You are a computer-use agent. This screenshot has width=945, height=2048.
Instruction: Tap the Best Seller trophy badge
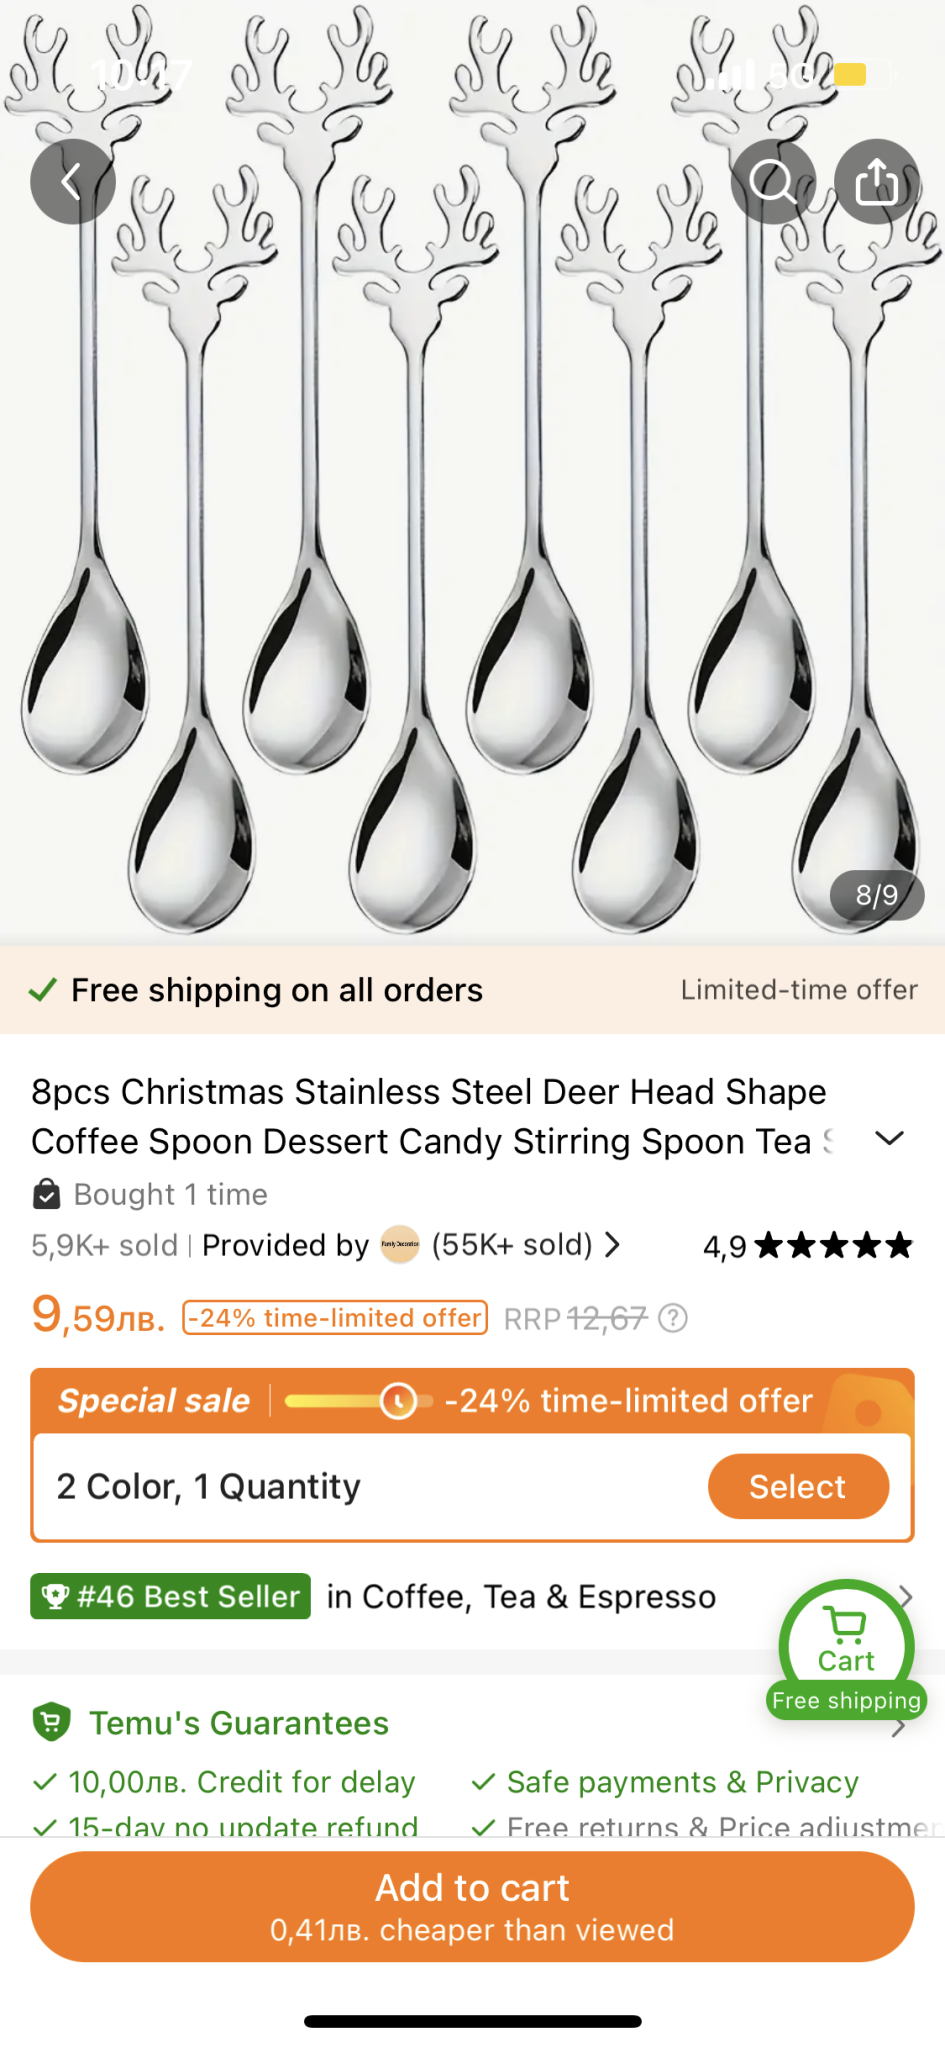pos(171,1596)
